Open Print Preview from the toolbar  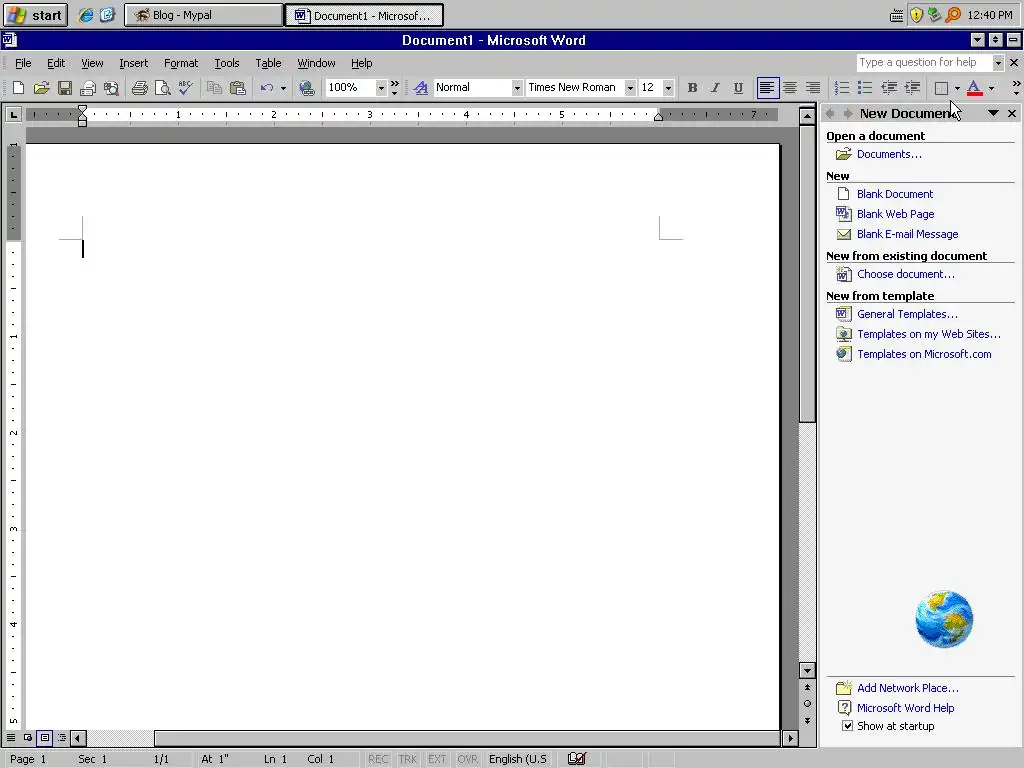coord(162,88)
